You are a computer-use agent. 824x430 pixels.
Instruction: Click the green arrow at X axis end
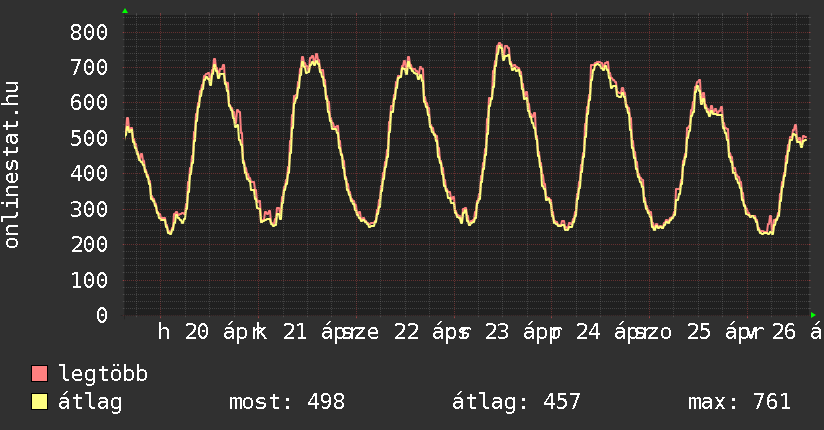[812, 314]
